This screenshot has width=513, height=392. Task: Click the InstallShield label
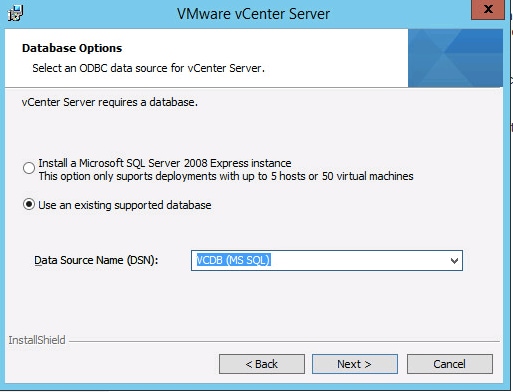[37, 340]
